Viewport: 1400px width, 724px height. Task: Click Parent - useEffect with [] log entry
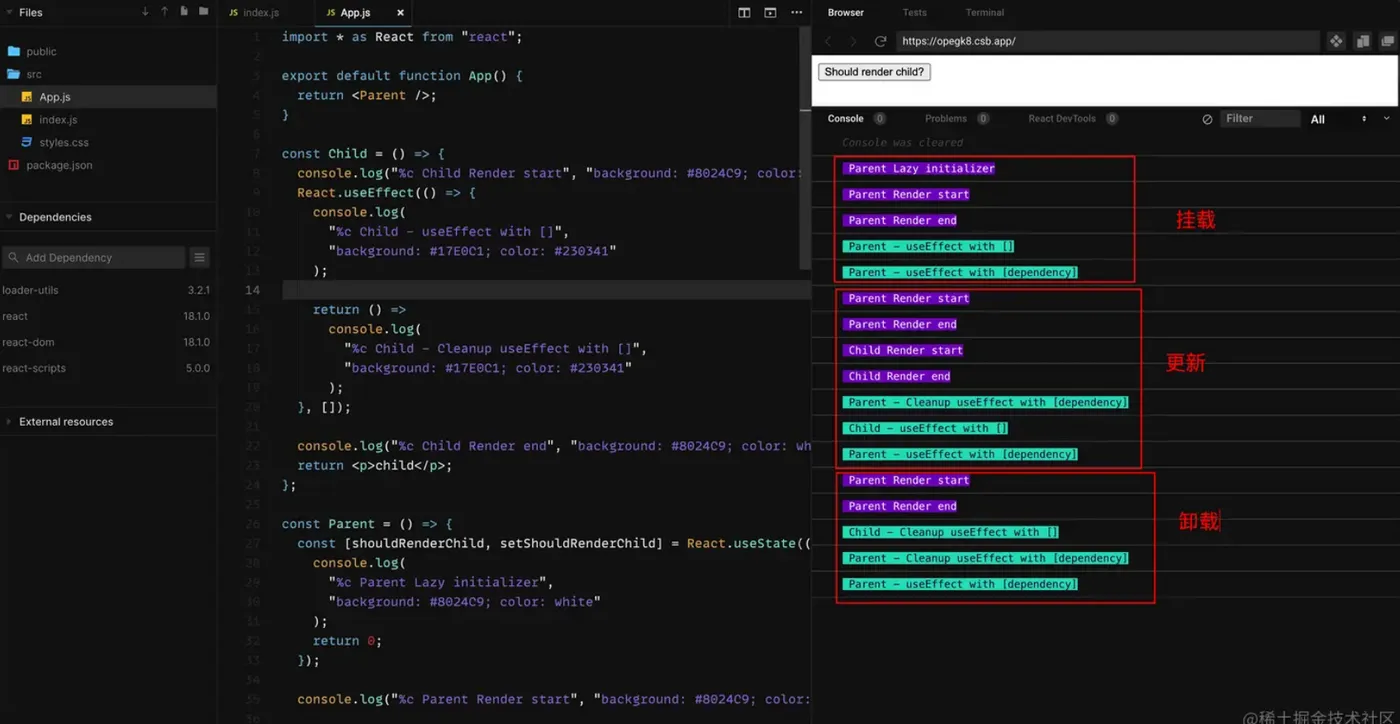[929, 246]
